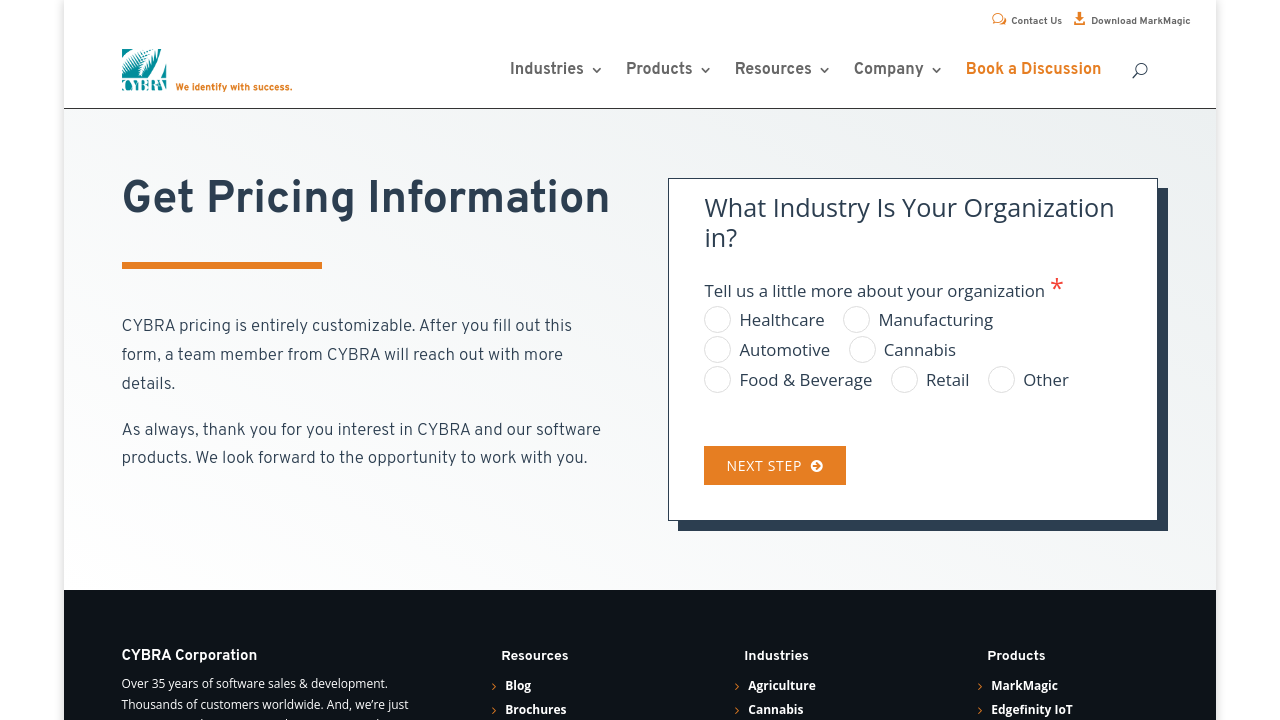Open the Company navigation menu
Image resolution: width=1280 pixels, height=720 pixels.
pos(897,69)
